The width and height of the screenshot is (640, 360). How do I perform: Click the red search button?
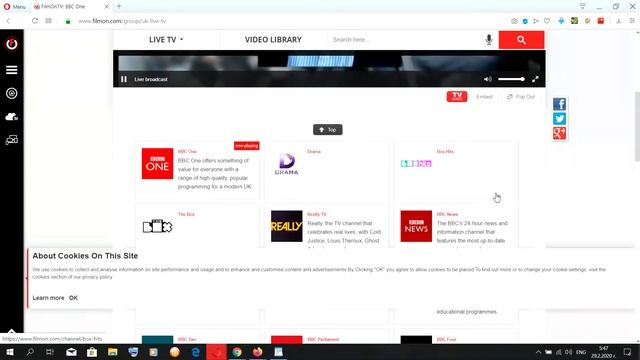pyautogui.click(x=521, y=40)
